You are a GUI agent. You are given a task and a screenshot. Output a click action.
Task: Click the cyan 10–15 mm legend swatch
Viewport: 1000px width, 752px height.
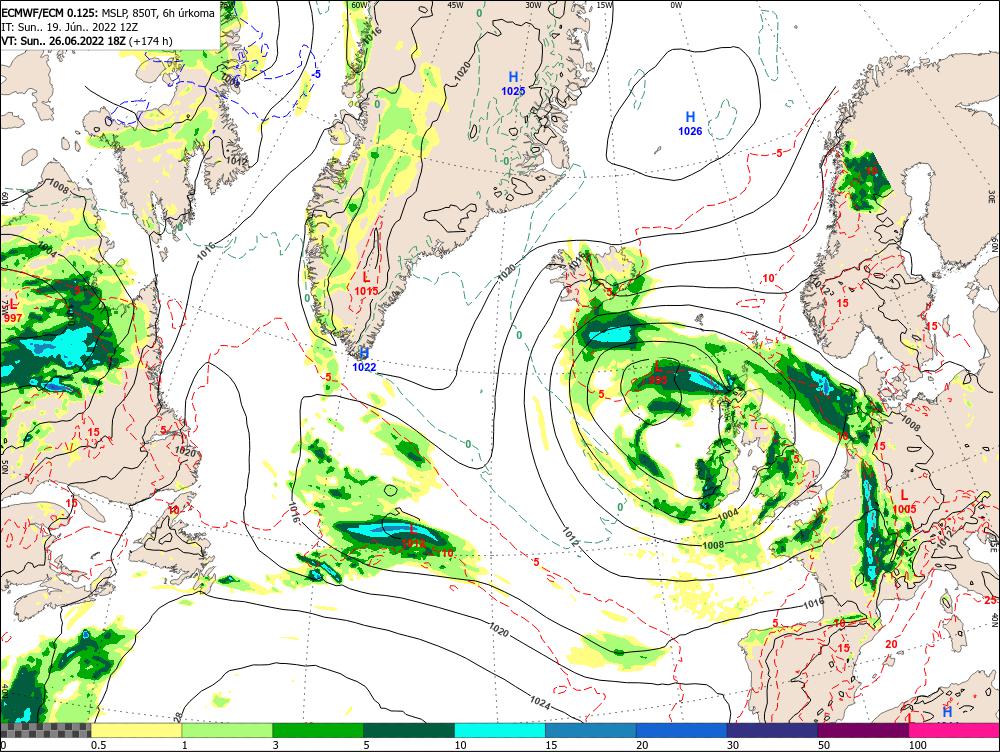click(x=500, y=730)
